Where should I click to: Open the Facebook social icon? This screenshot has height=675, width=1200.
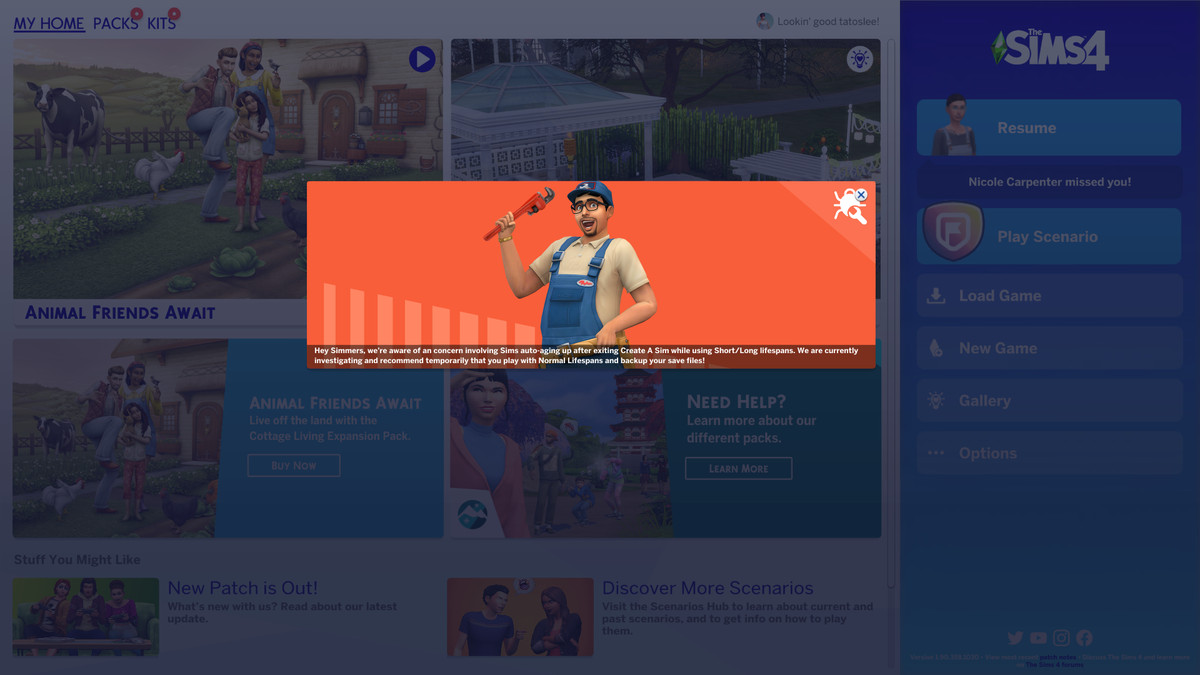click(x=1084, y=638)
